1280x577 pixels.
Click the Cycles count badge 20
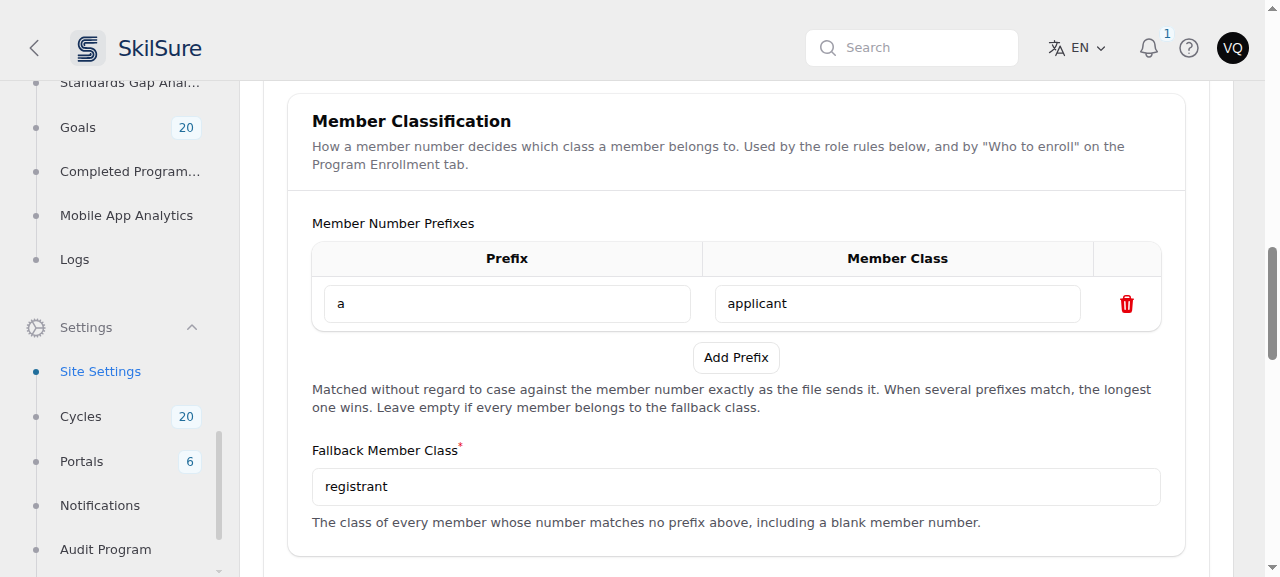coord(186,417)
